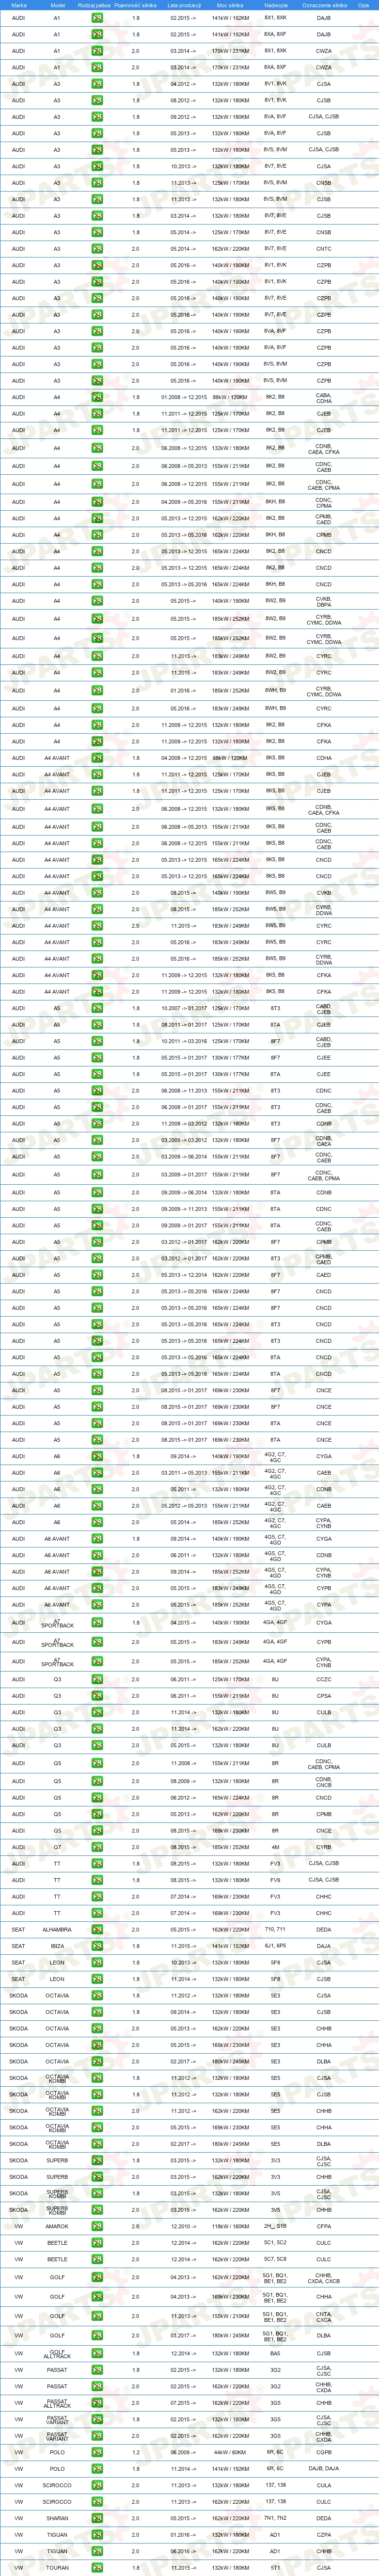Click the fuel icon for VW PASSAT ALLTRACK

click(97, 2402)
